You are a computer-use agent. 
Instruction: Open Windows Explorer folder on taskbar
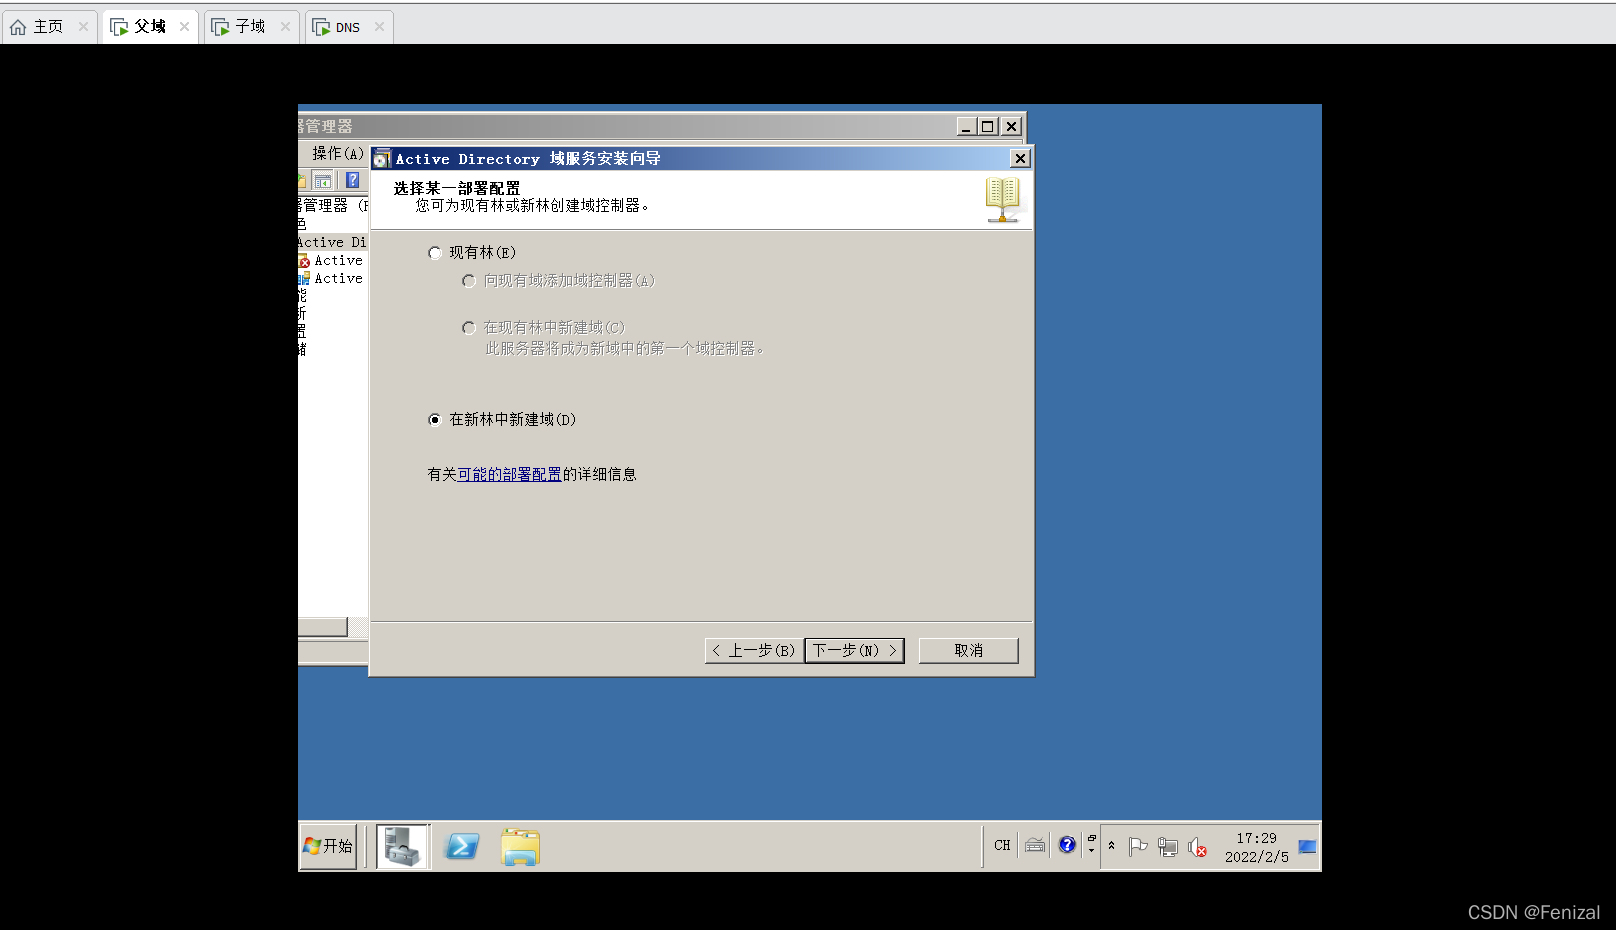(x=521, y=847)
